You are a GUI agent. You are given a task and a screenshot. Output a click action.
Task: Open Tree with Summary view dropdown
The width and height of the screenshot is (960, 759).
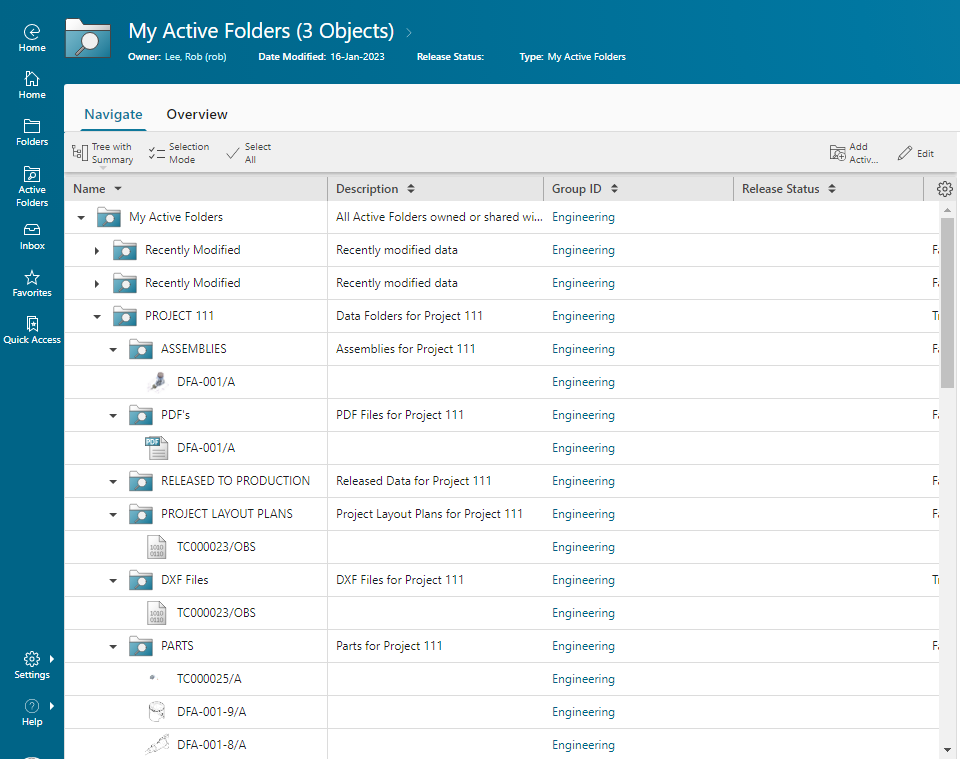(x=102, y=153)
